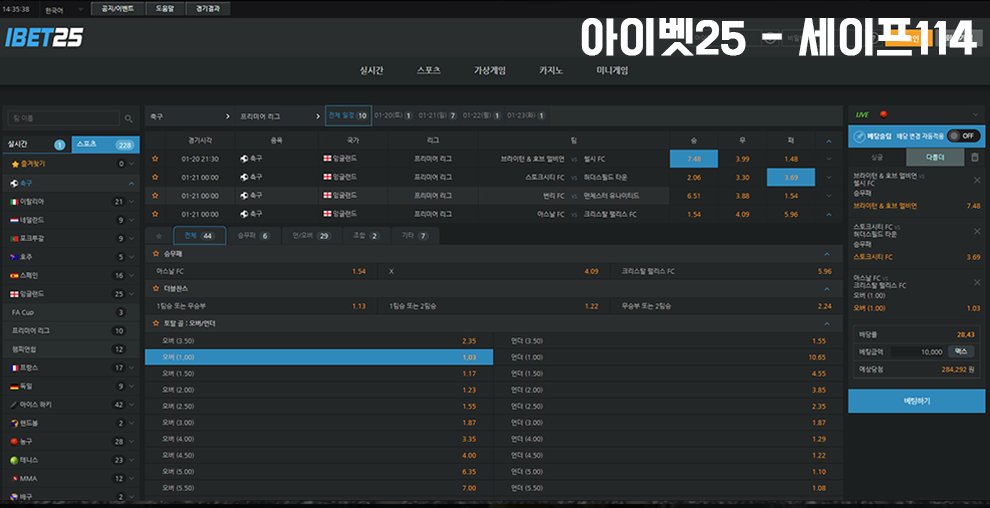
Task: Click the soccer ball icon next to 축구 in sidebar
Action: [x=14, y=183]
